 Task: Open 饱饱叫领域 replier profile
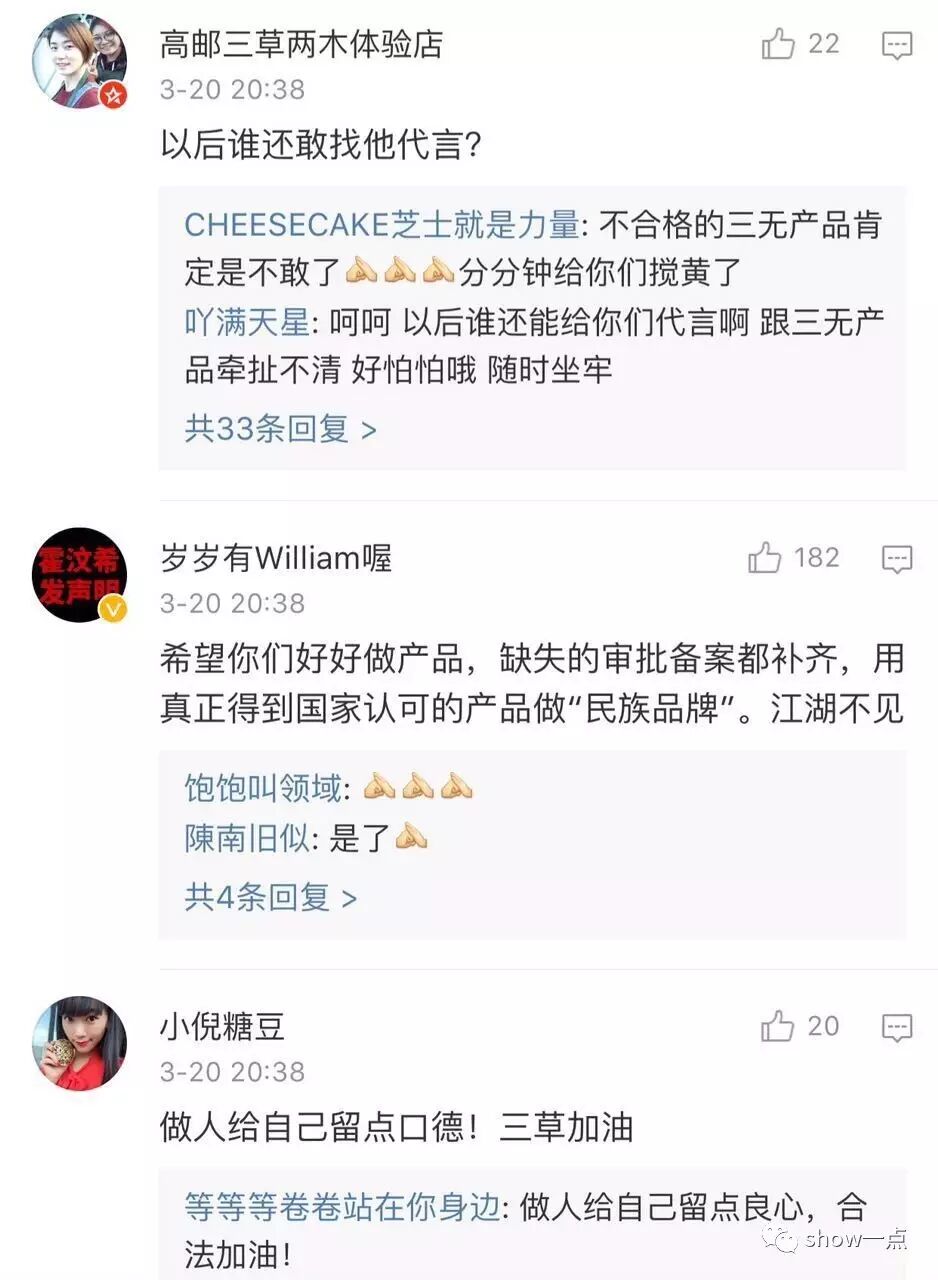(263, 788)
